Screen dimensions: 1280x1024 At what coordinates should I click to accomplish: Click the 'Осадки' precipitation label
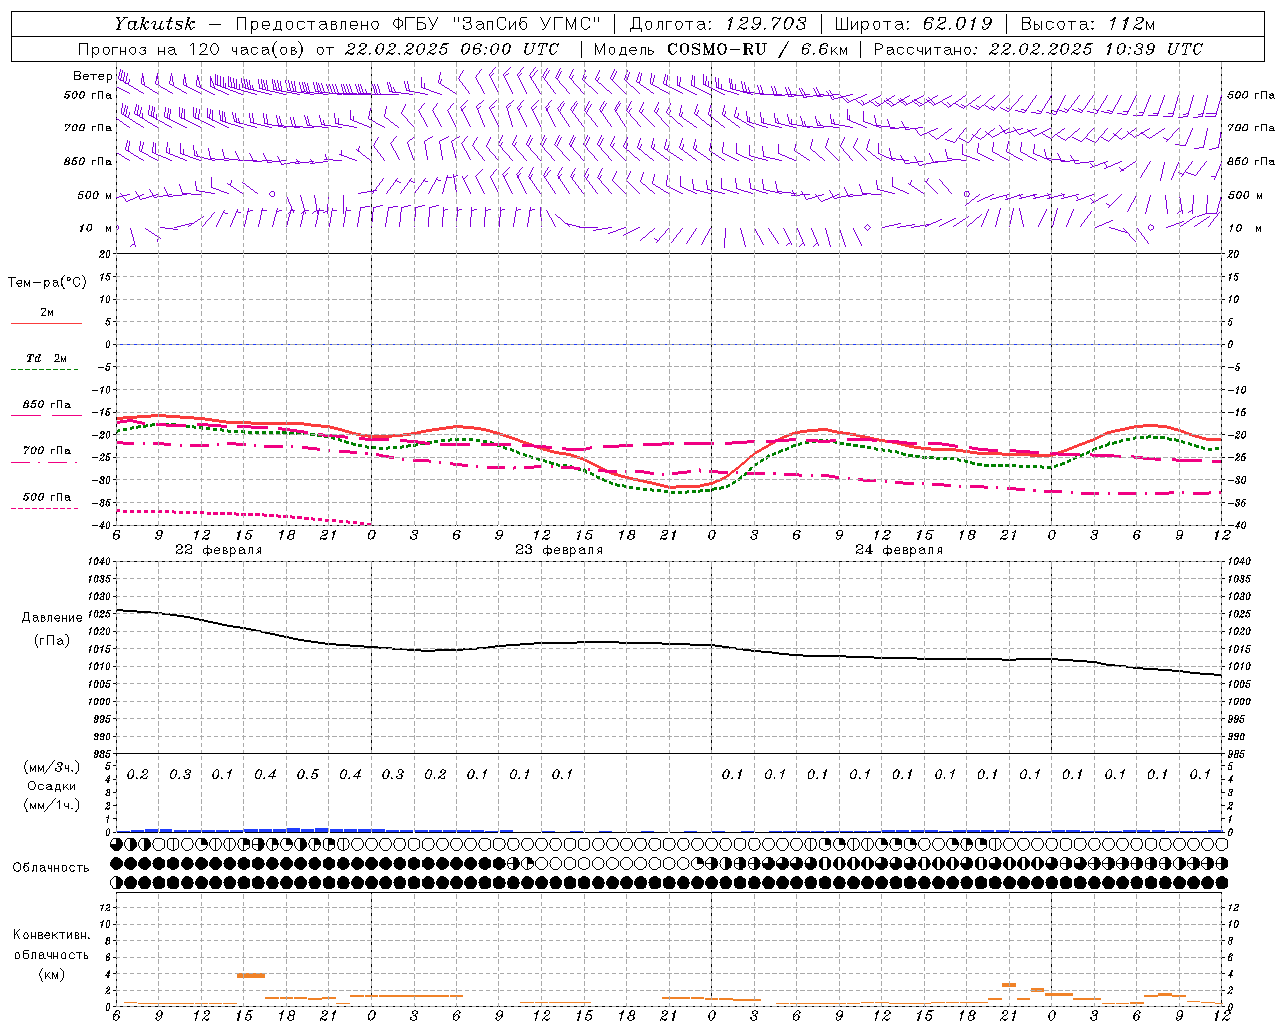pyautogui.click(x=51, y=786)
